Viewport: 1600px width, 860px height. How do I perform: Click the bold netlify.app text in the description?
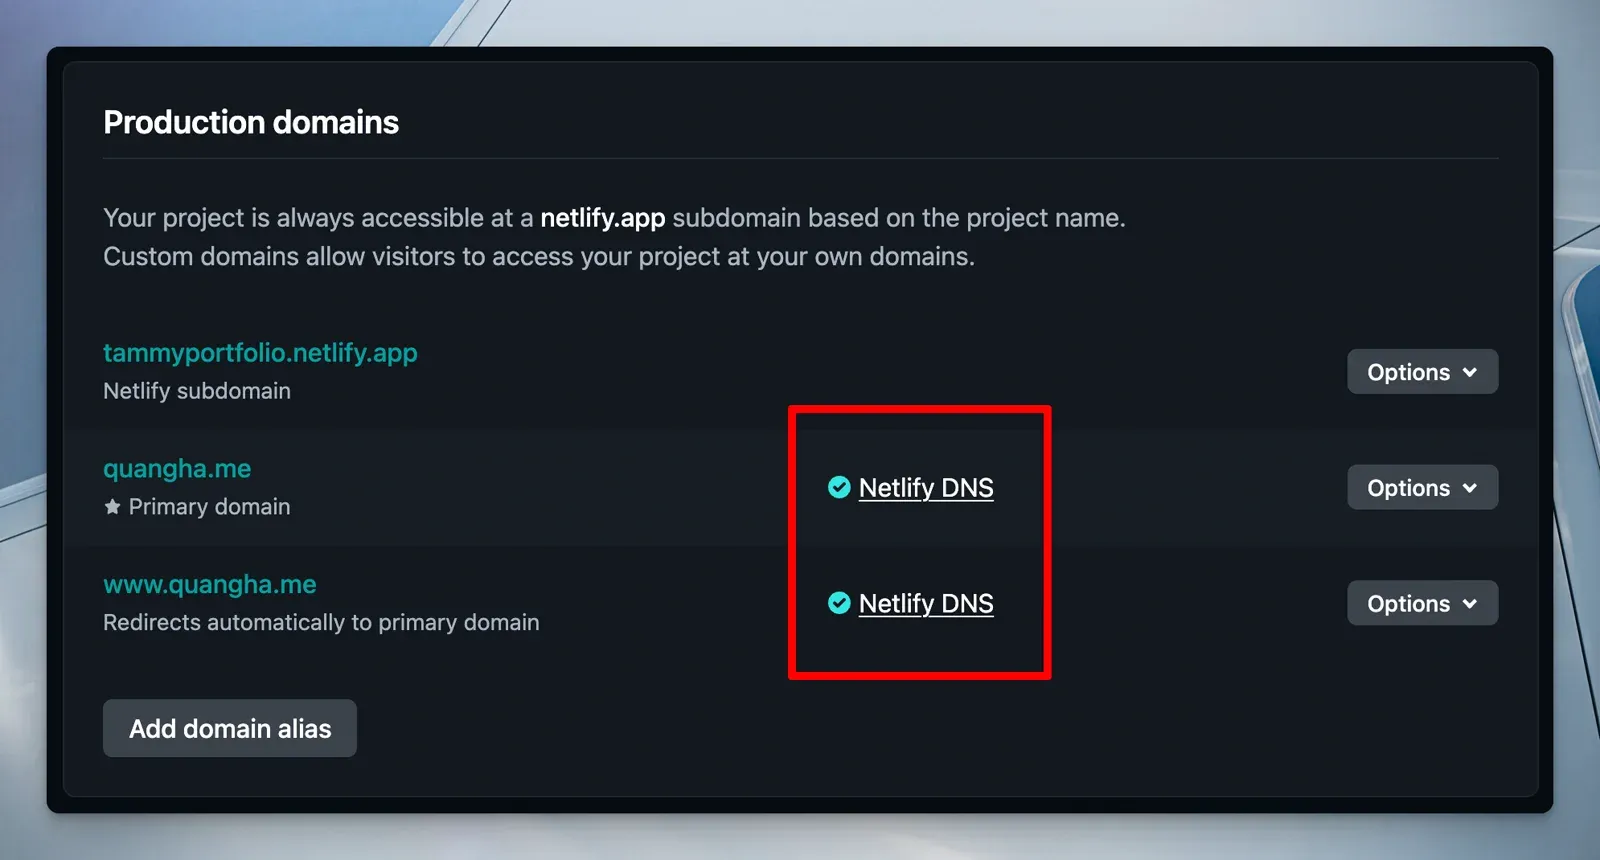pos(602,218)
